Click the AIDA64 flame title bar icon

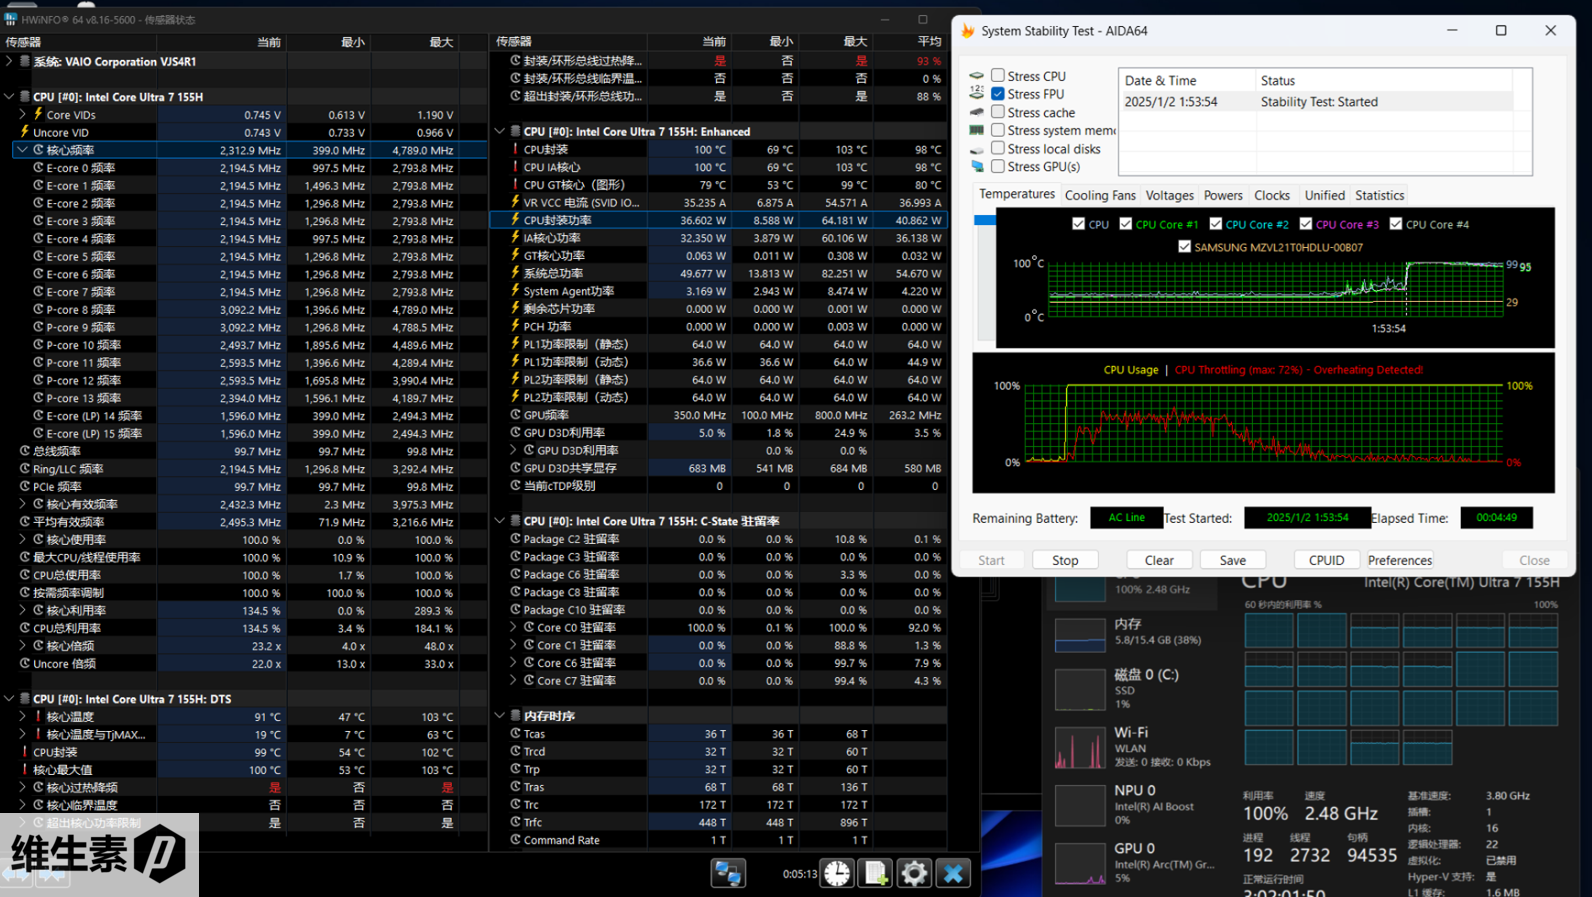(968, 31)
